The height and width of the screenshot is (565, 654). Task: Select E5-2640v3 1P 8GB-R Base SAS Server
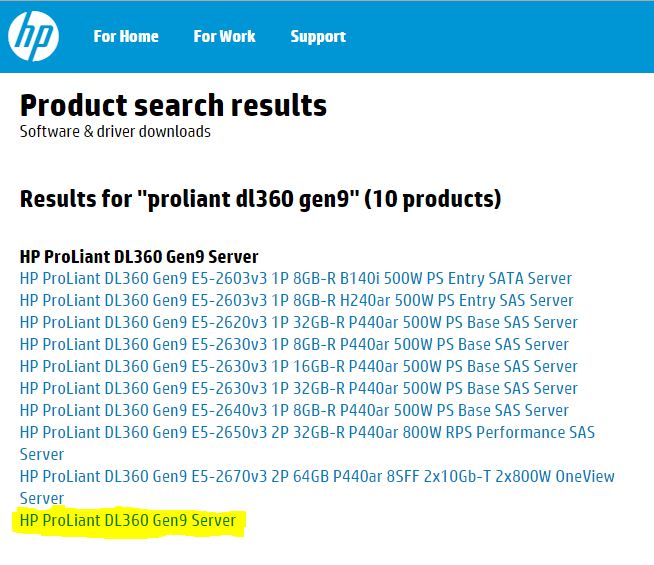294,411
